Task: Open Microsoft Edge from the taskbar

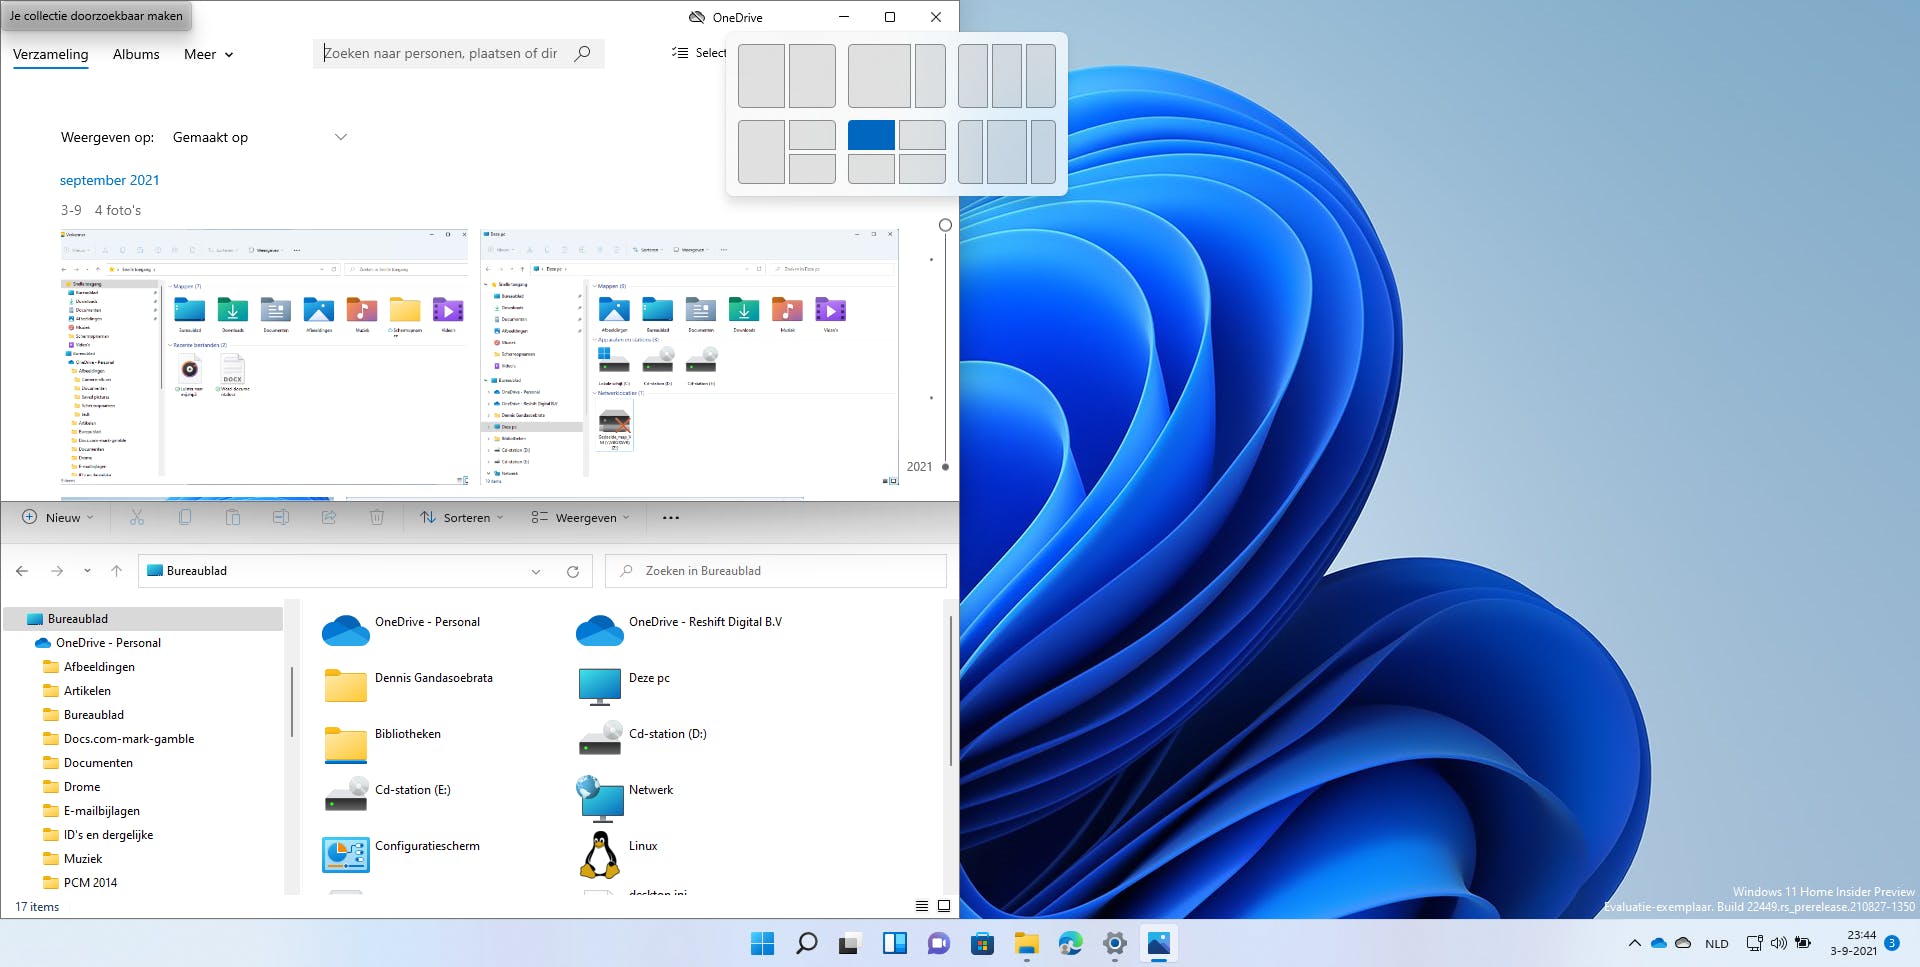Action: pos(1070,943)
